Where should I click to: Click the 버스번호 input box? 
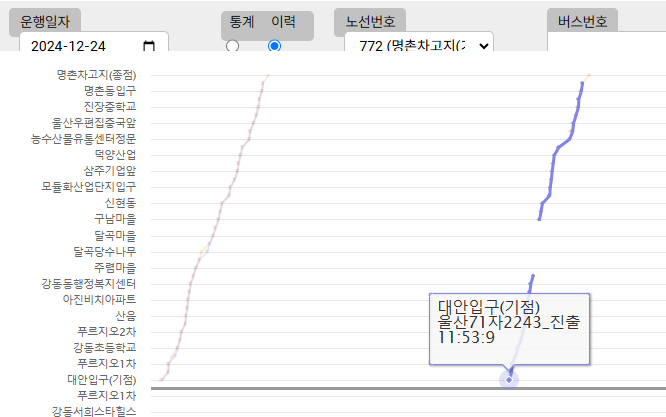click(x=607, y=46)
